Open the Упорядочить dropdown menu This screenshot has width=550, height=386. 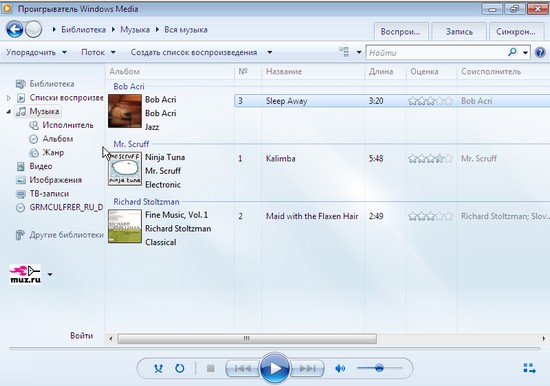[36, 52]
